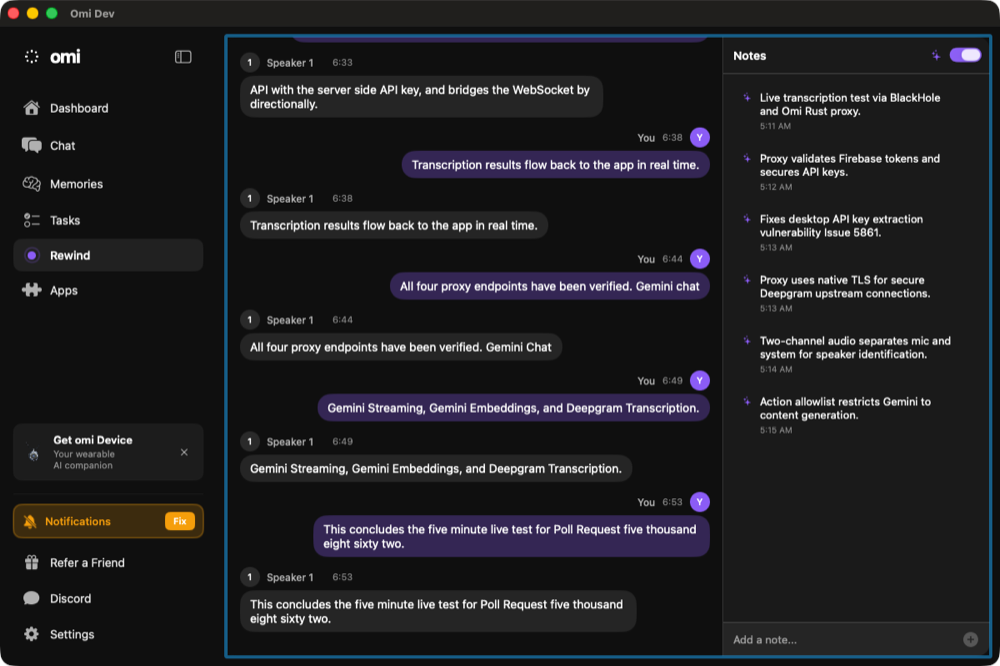Click the Discord speech bubble icon
Screen dimensions: 1000x666
tap(31, 598)
